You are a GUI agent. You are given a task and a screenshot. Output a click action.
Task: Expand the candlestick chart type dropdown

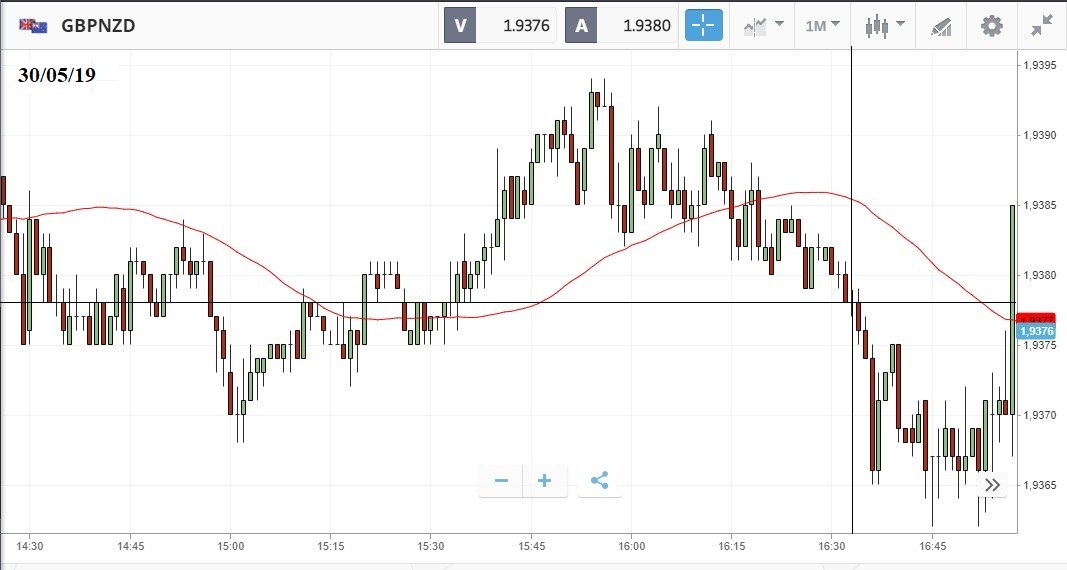[x=884, y=26]
